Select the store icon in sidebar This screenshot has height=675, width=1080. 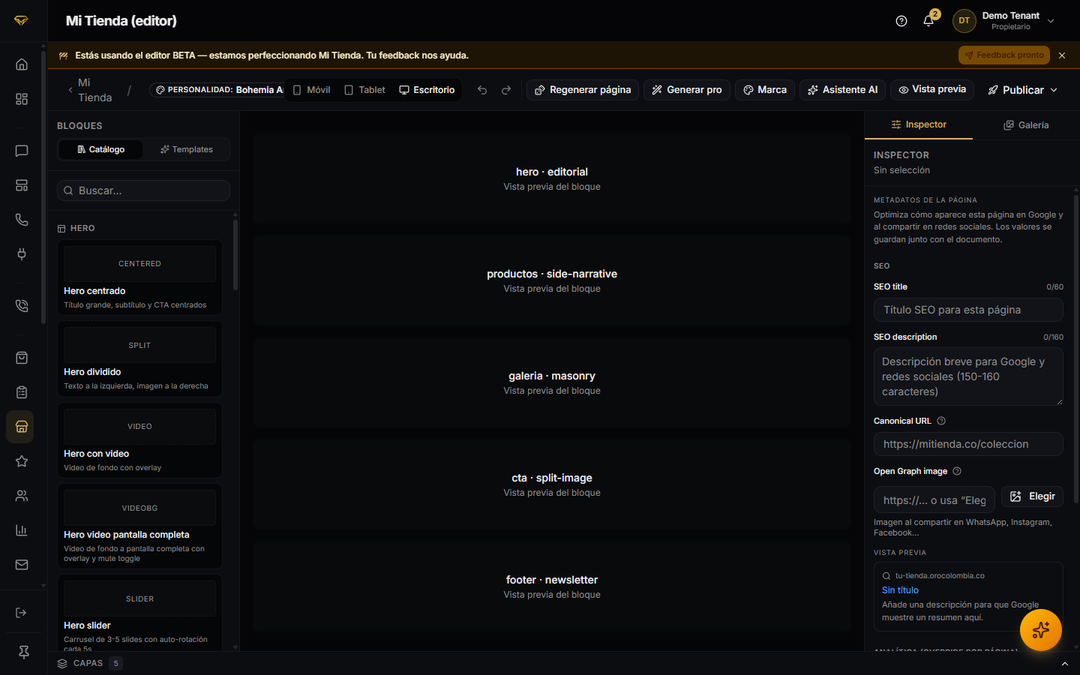(21, 427)
